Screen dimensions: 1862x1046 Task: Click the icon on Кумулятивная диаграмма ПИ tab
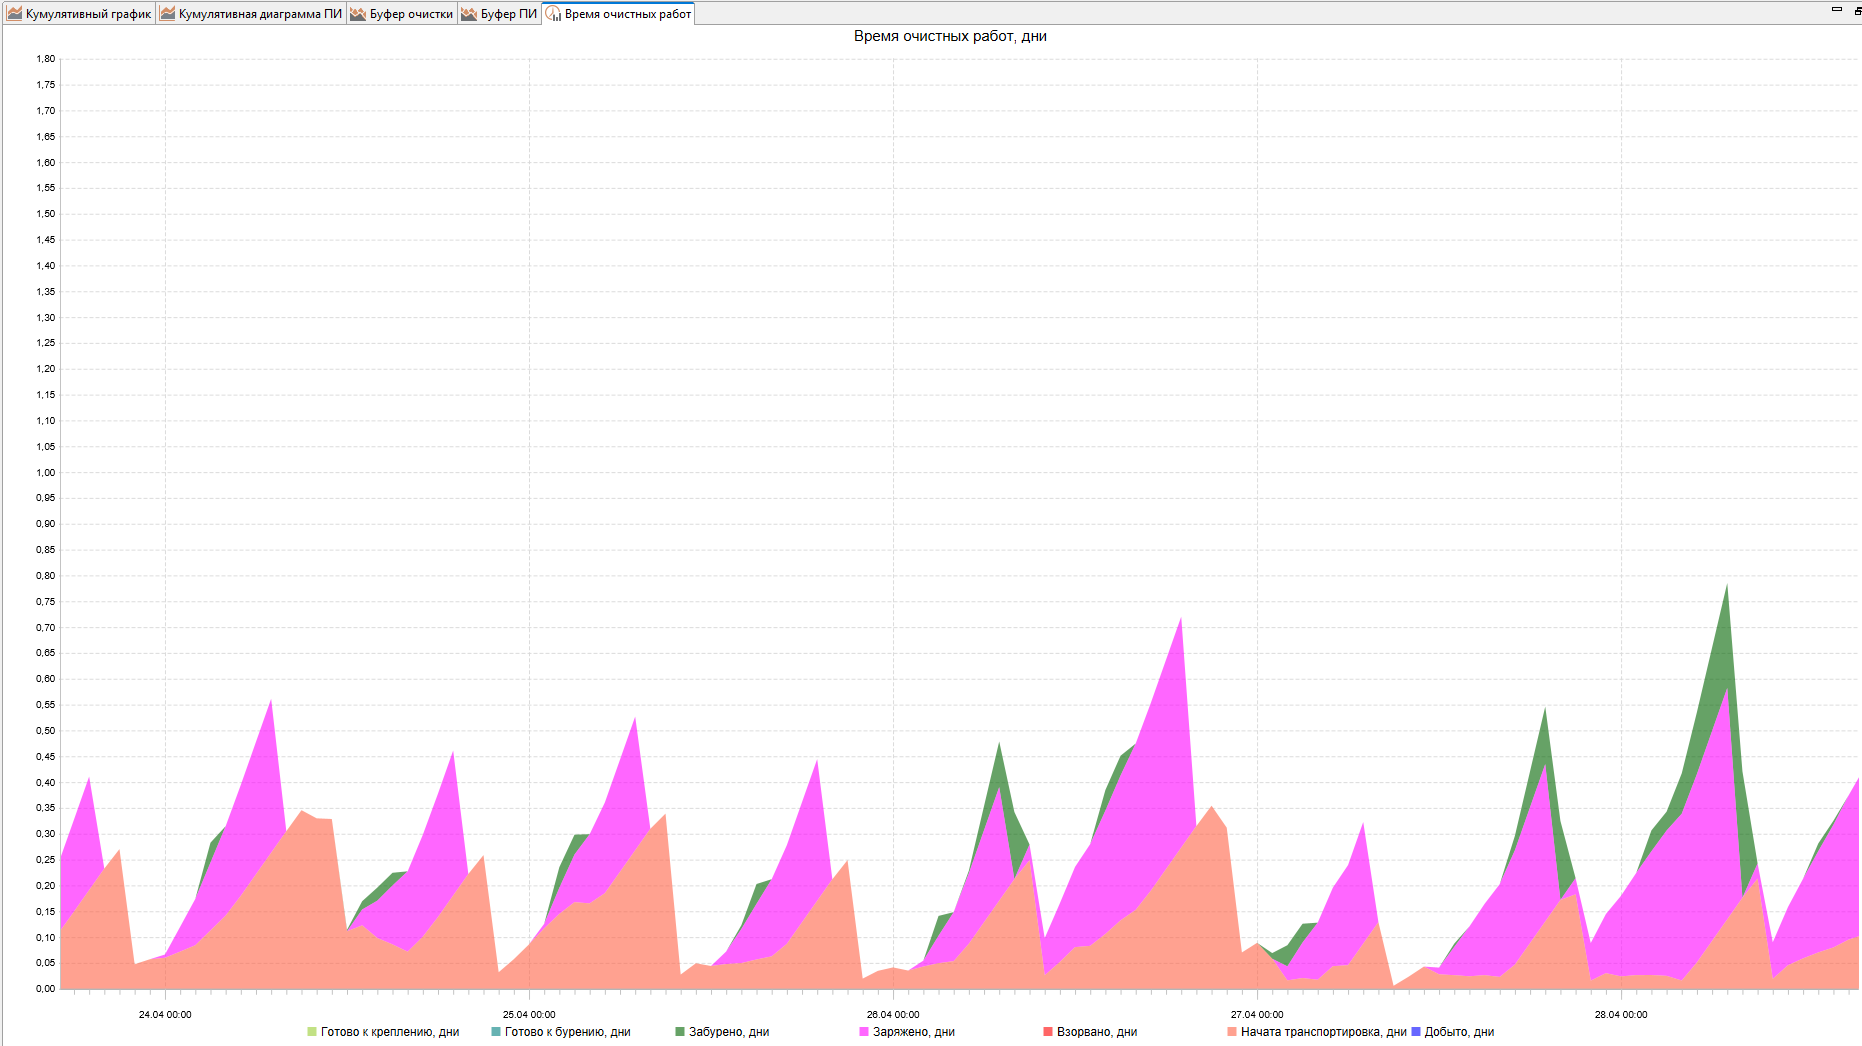[168, 14]
